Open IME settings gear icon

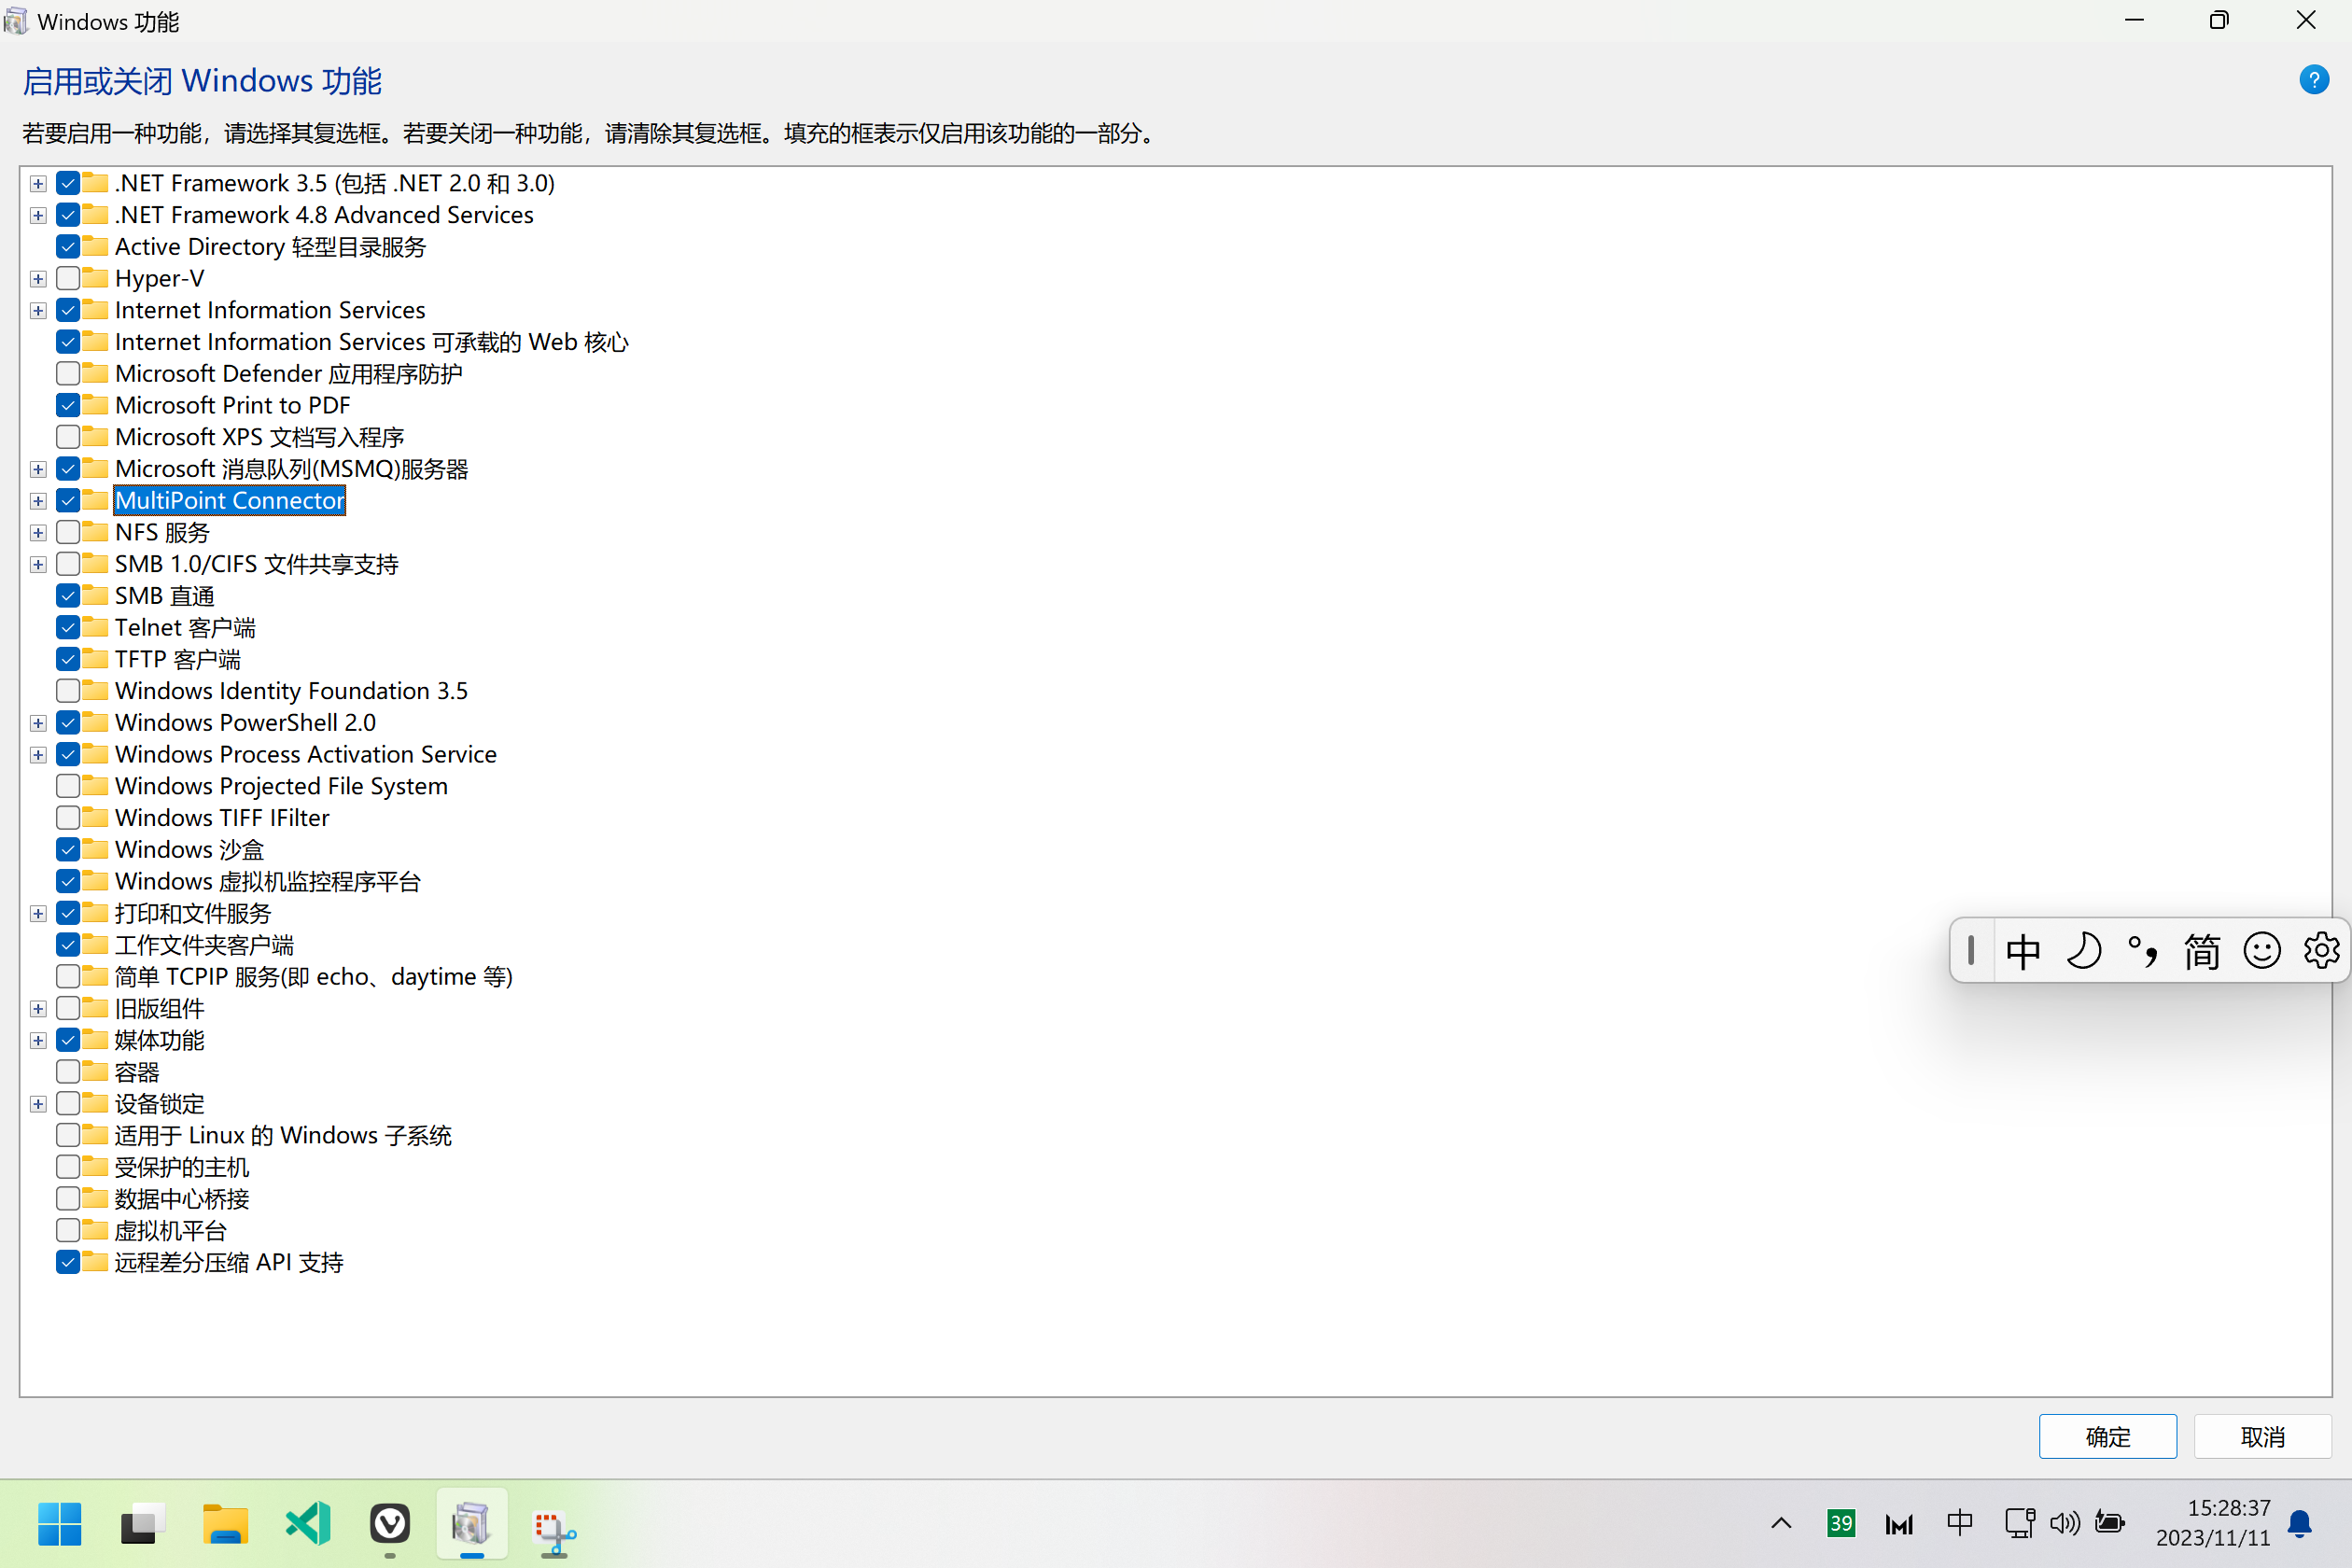click(x=2320, y=951)
